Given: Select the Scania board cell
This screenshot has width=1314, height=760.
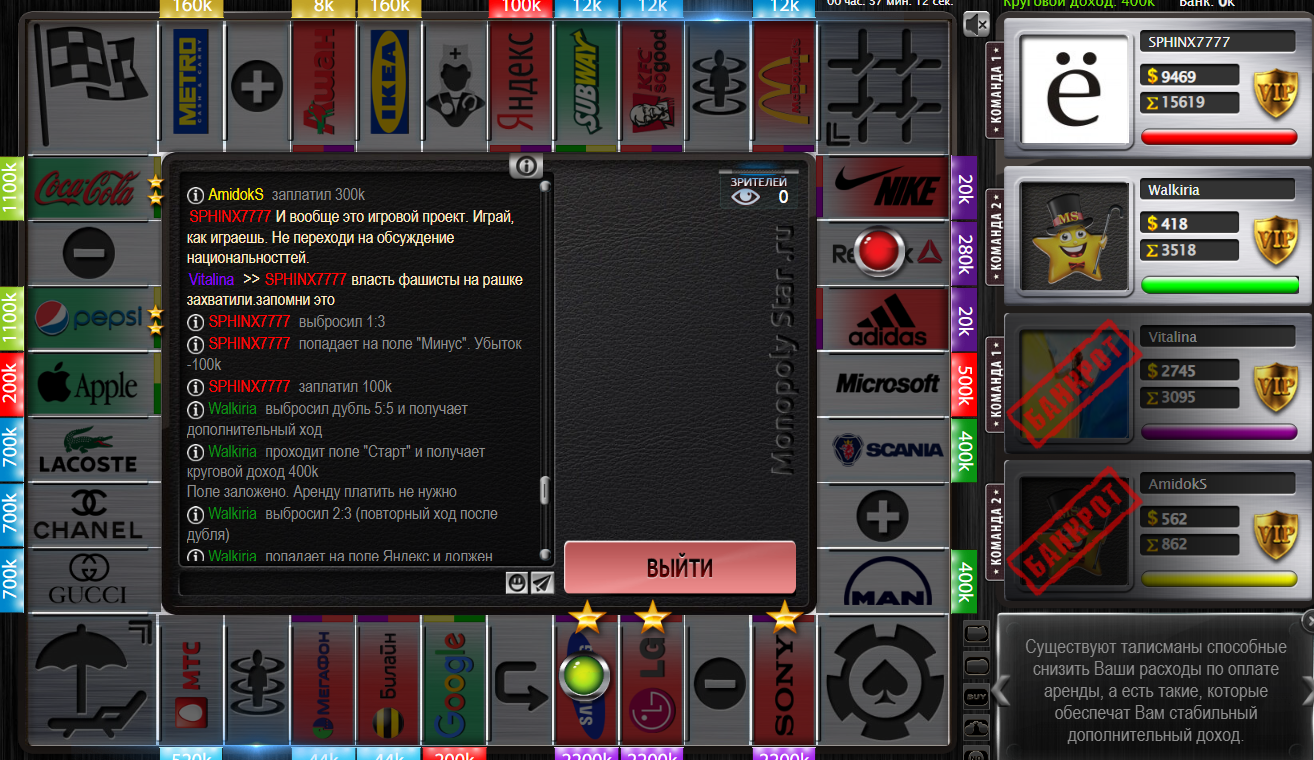Looking at the screenshot, I should (x=884, y=450).
